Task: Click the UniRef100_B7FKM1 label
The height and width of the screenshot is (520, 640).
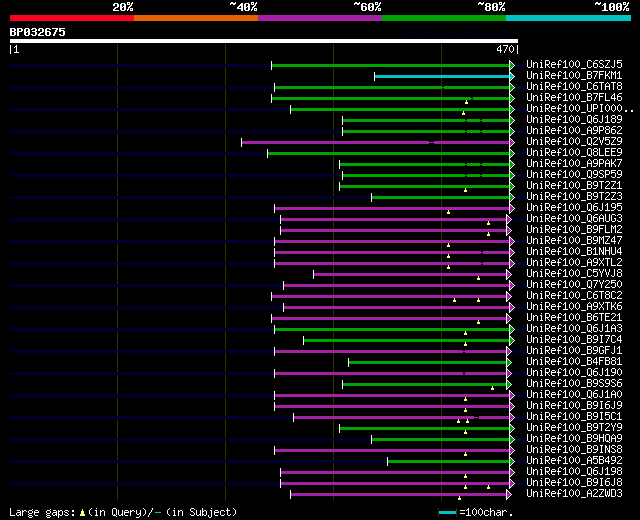Action: click(x=574, y=76)
